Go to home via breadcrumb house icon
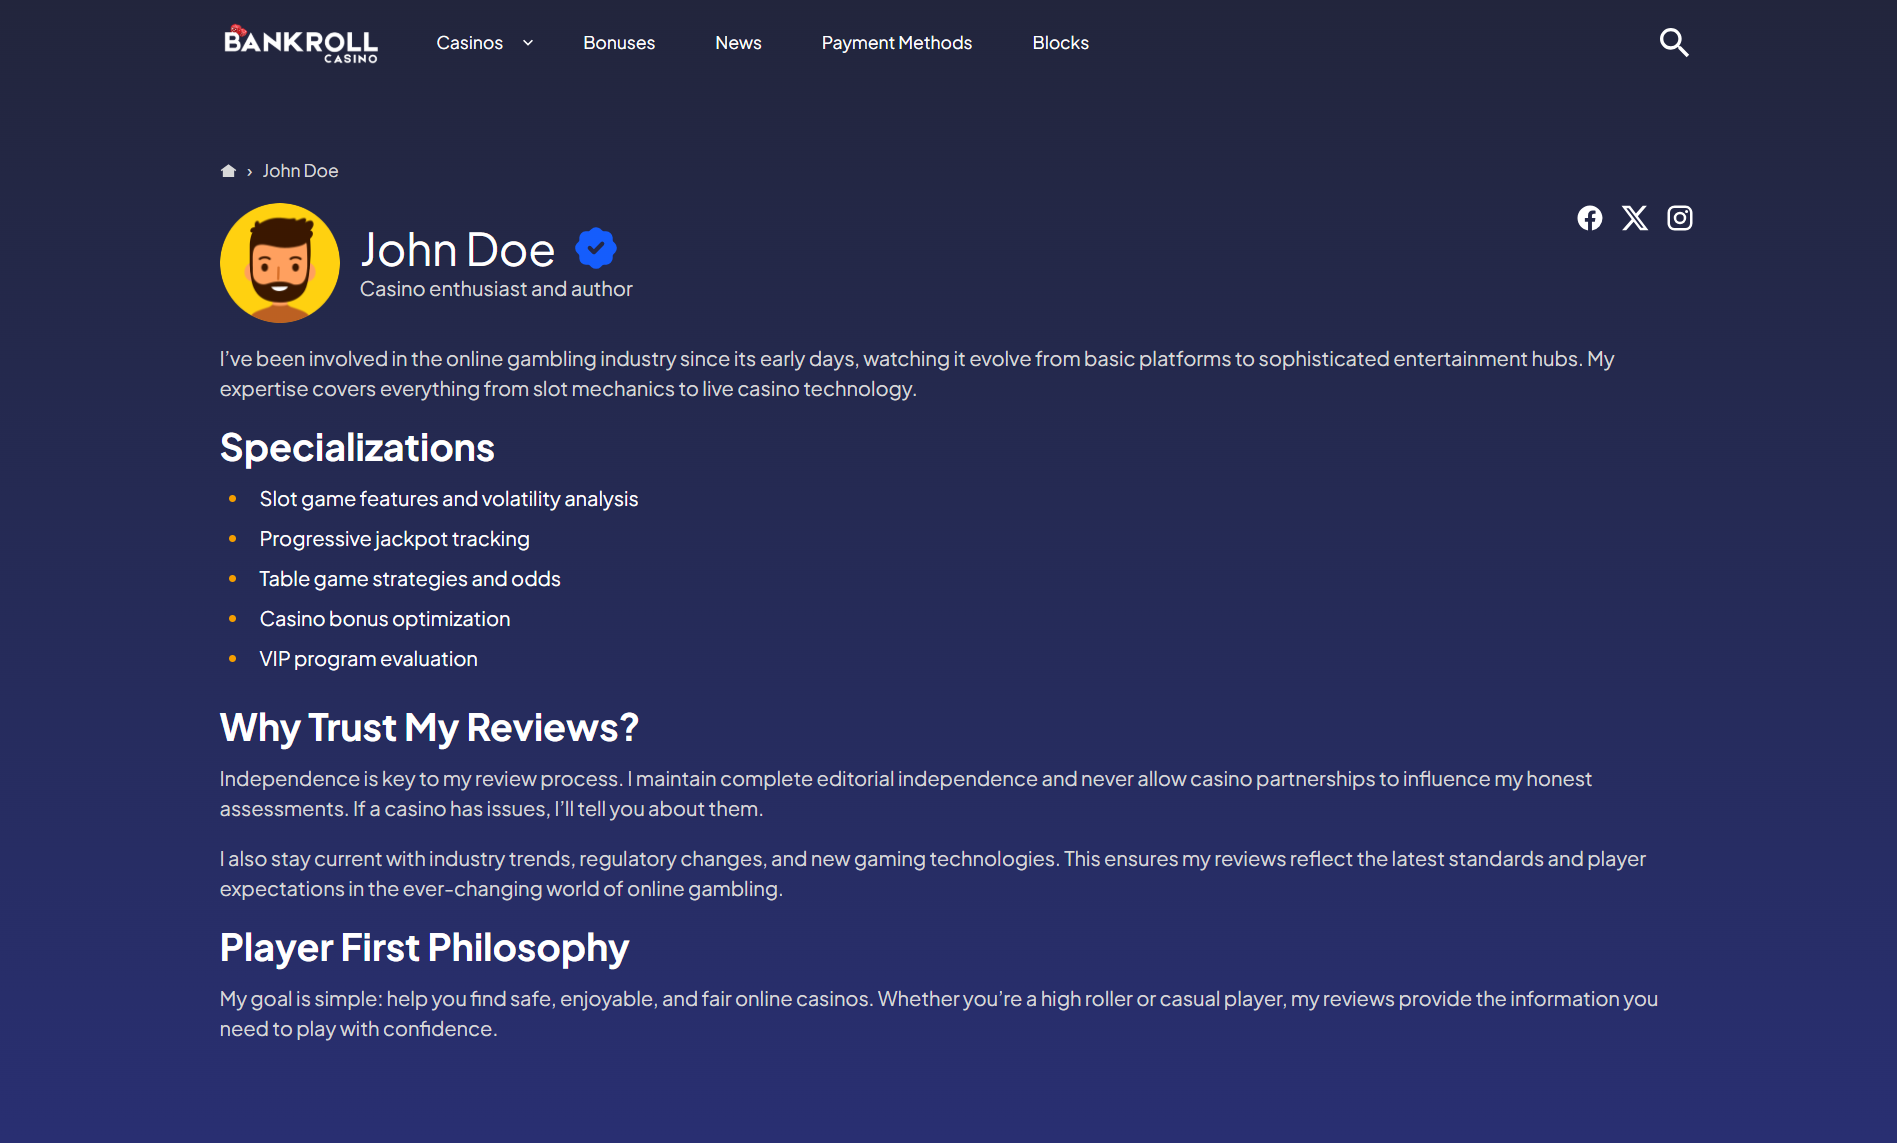Screen dimensions: 1897x1146 coord(228,171)
